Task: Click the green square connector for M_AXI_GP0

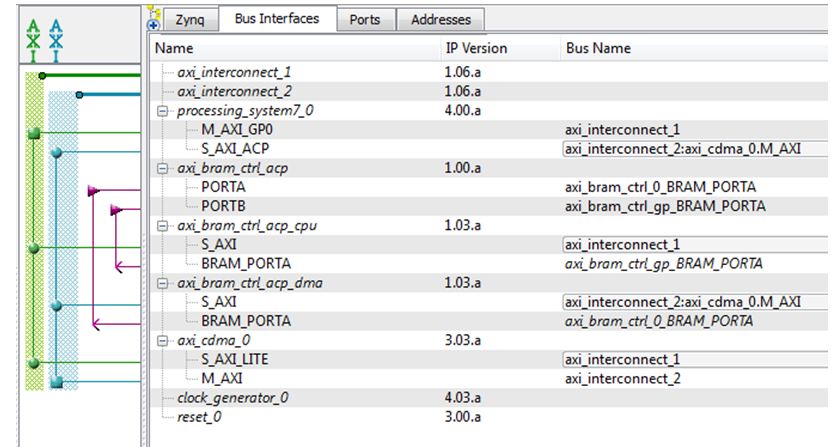Action: pyautogui.click(x=34, y=132)
